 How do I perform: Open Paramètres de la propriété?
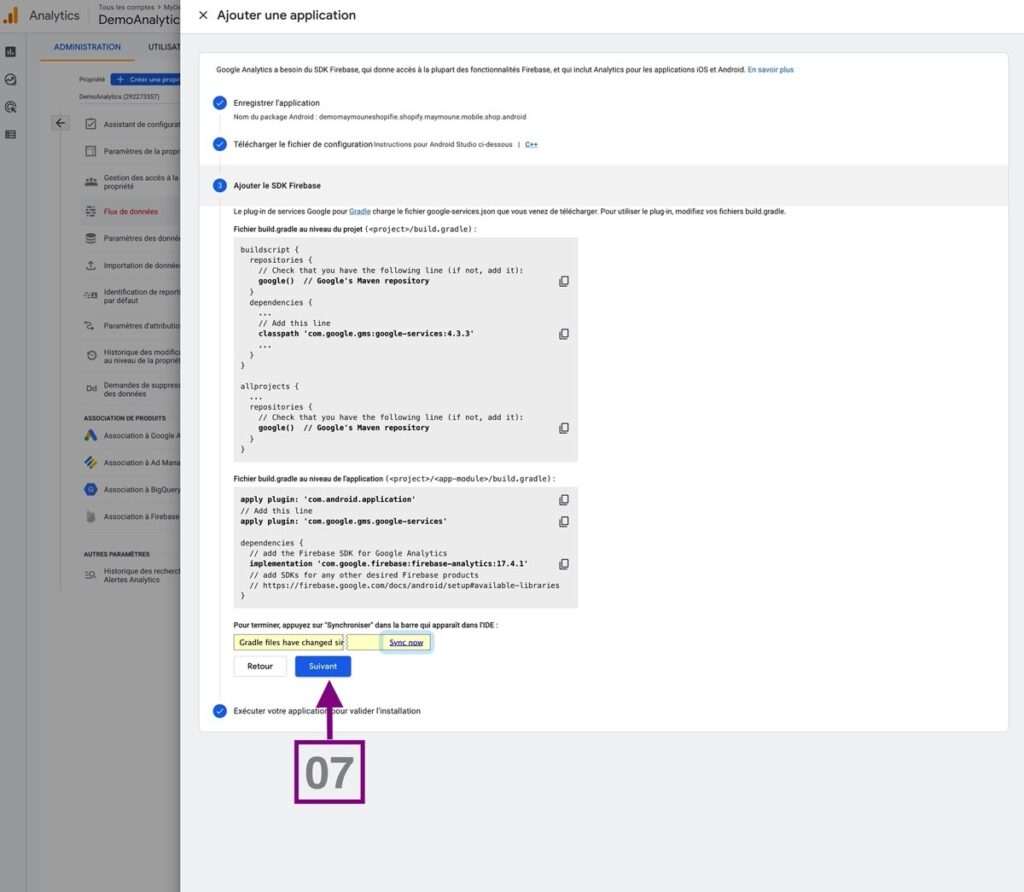[x=133, y=151]
